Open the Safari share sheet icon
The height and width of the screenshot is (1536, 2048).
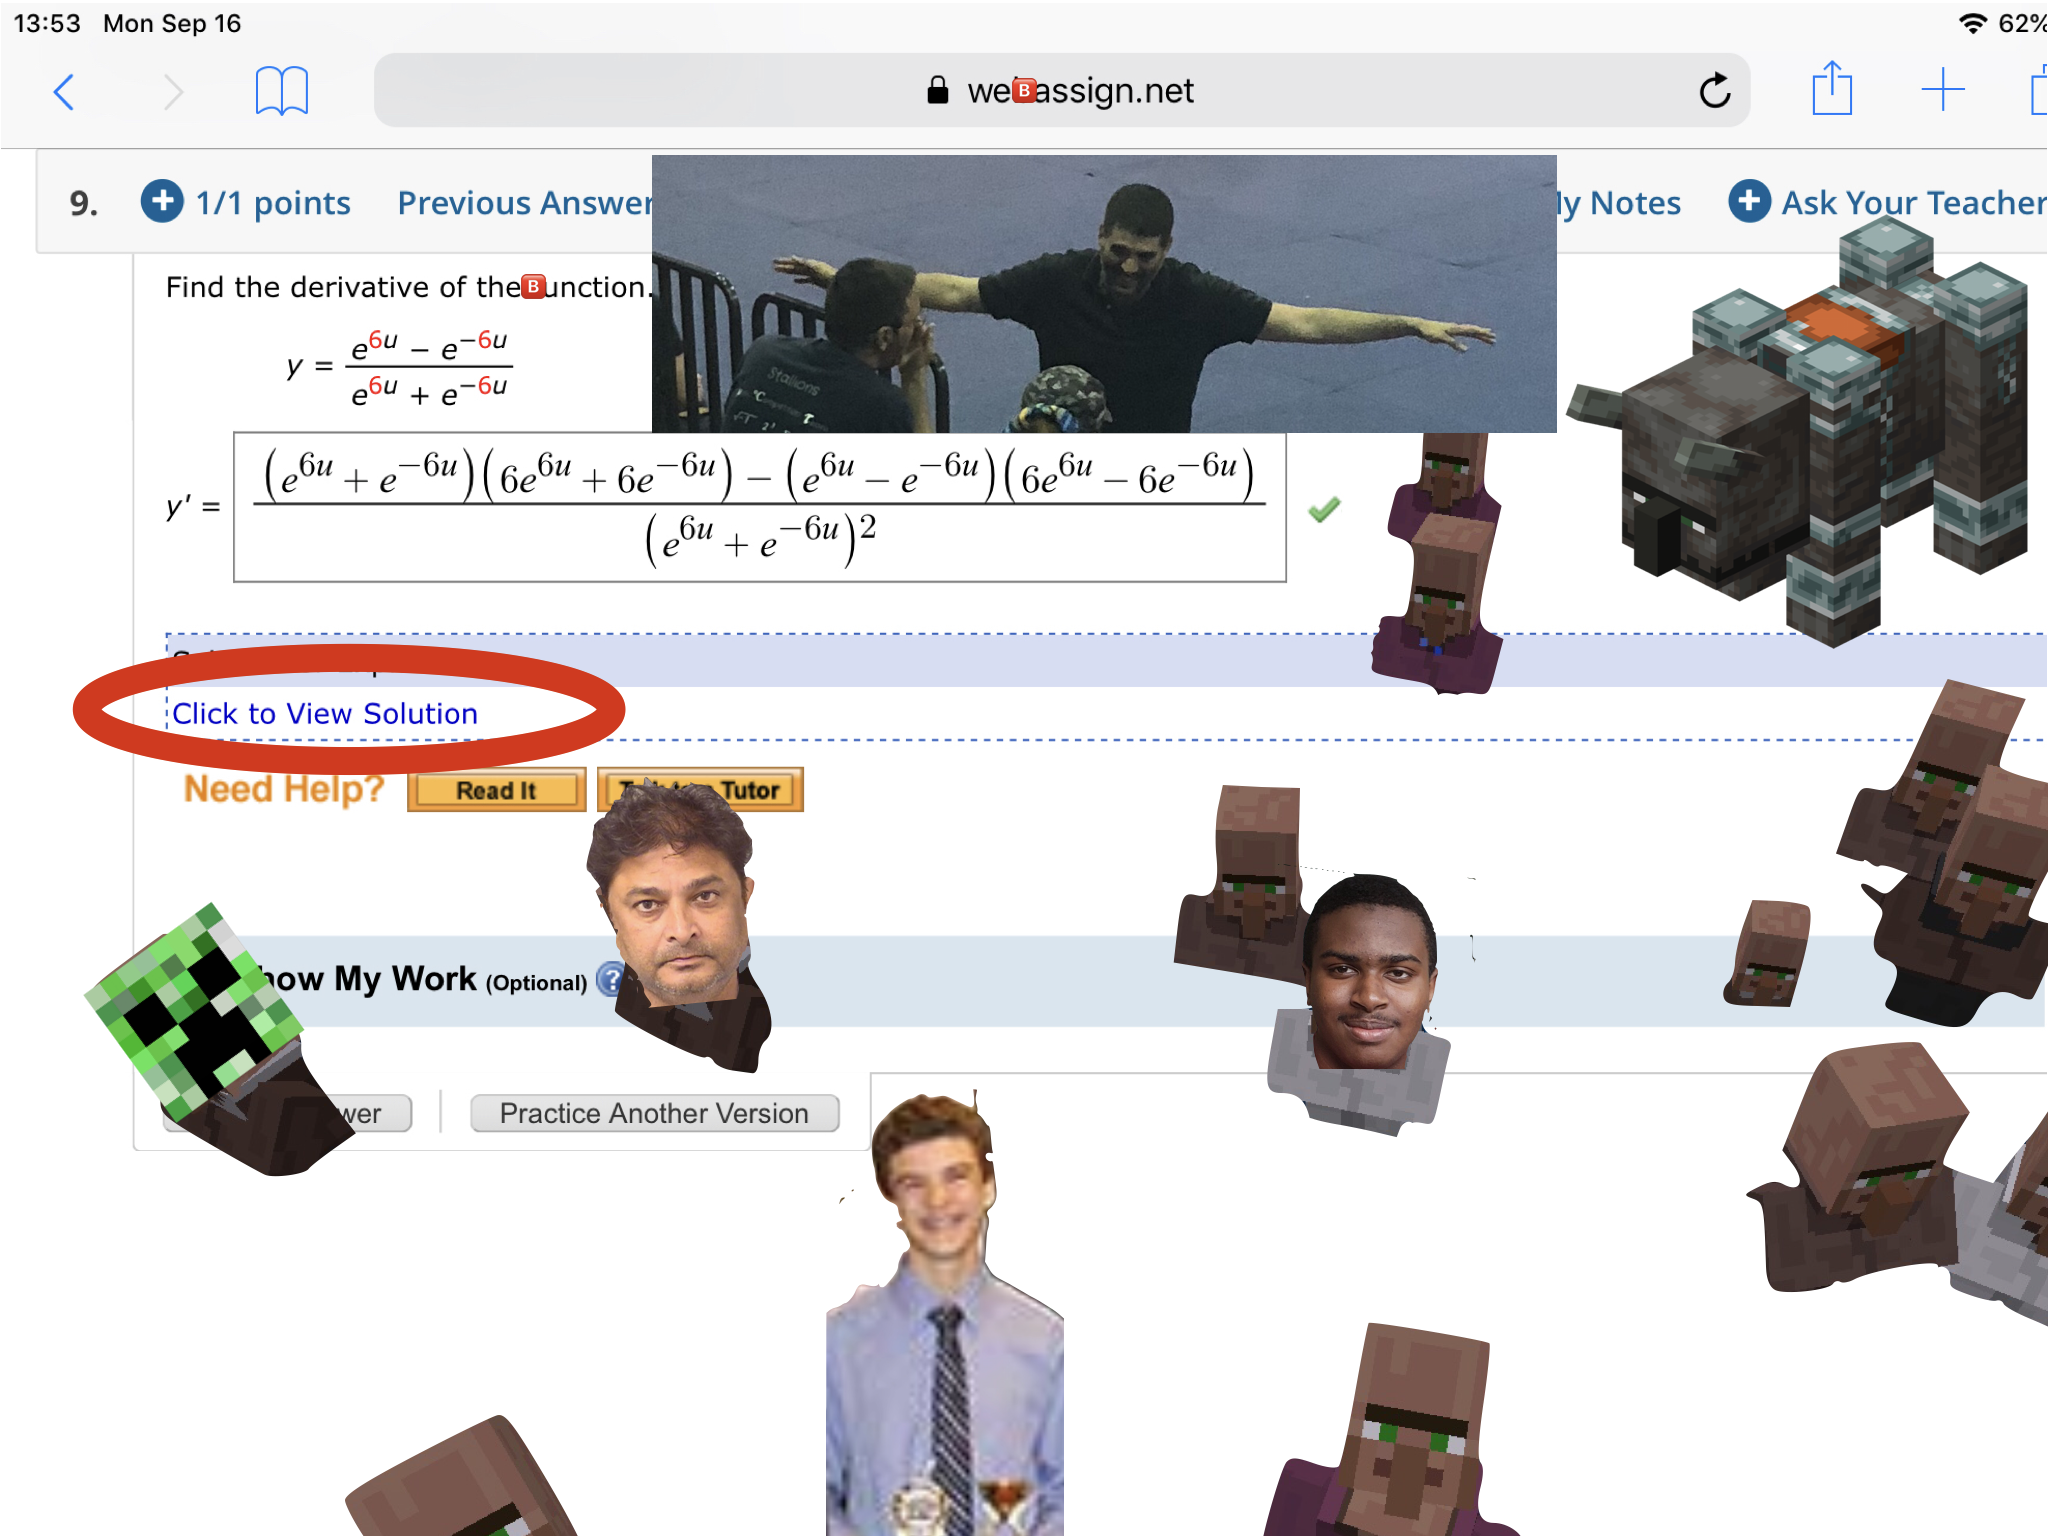[1832, 90]
